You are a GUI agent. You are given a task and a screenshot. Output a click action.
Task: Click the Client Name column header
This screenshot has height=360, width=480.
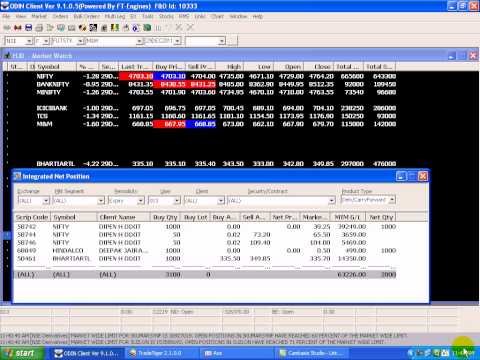(124, 217)
